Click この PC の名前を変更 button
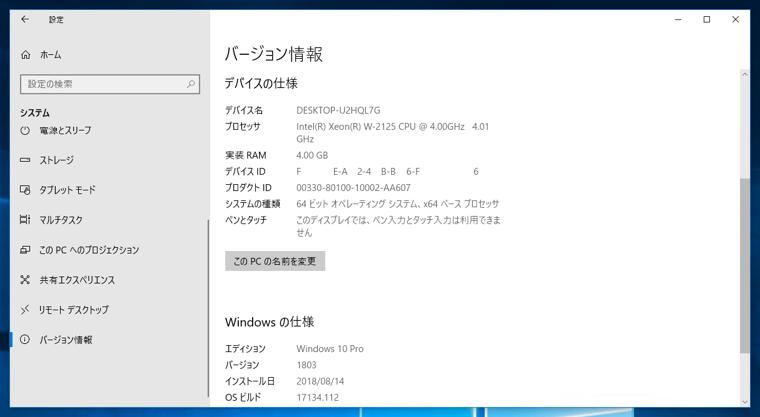This screenshot has height=417, width=760. tap(275, 261)
